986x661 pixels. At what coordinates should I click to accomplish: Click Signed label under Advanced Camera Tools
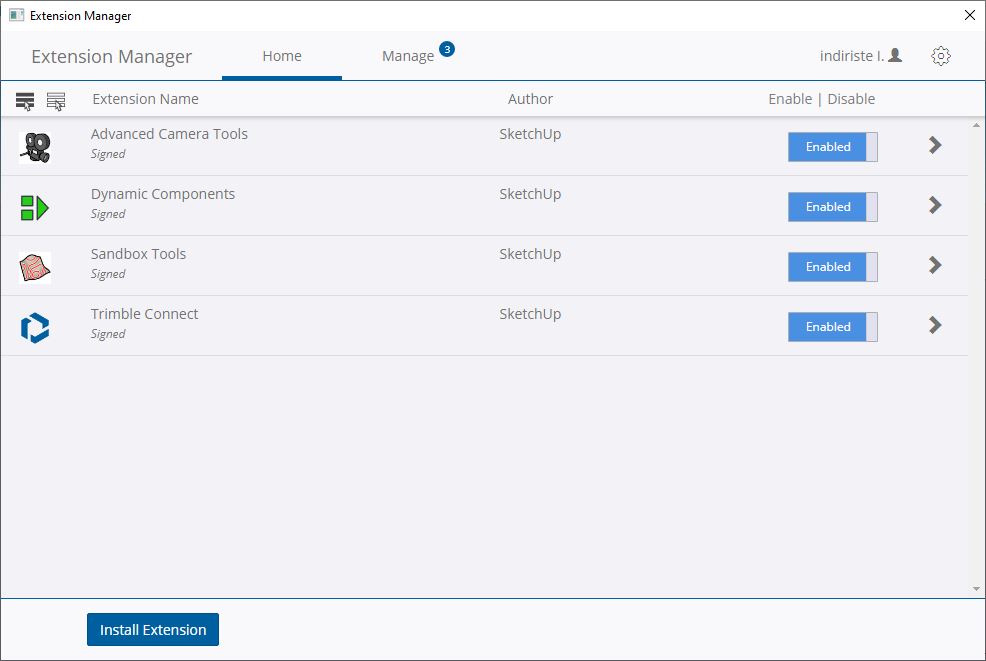pos(108,154)
